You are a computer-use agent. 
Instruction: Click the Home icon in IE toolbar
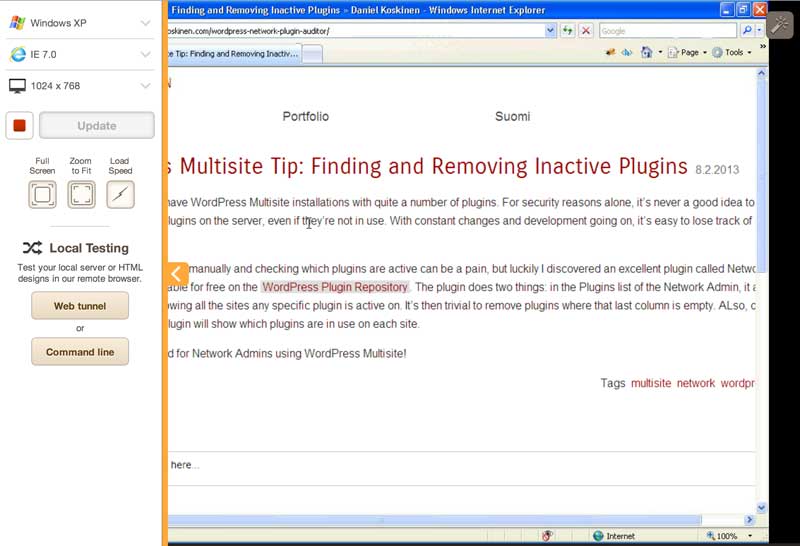point(647,52)
